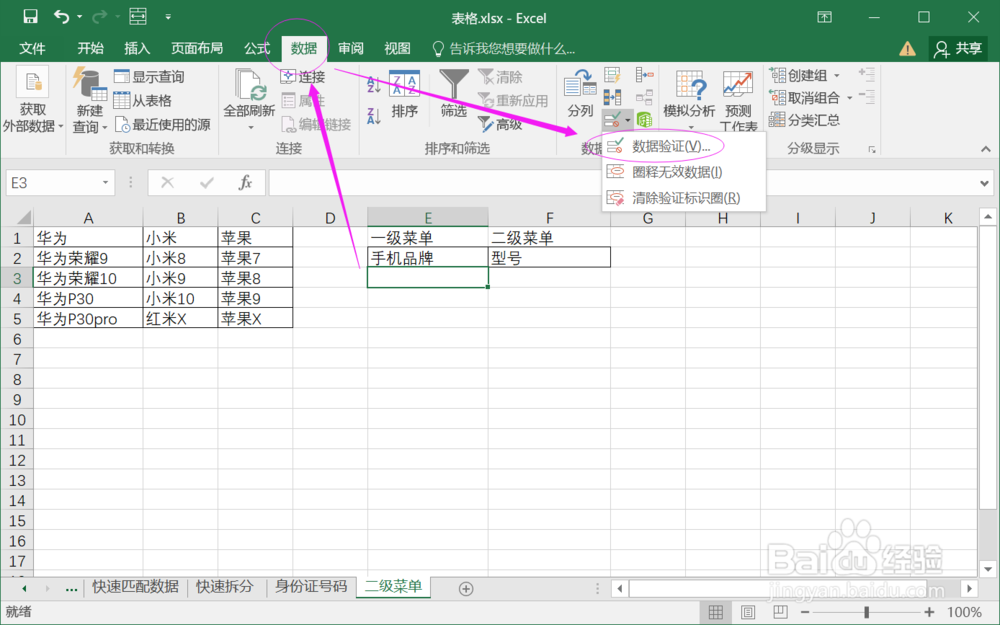1000x625 pixels.
Task: Click the yellow warning triangle icon
Action: point(907,48)
